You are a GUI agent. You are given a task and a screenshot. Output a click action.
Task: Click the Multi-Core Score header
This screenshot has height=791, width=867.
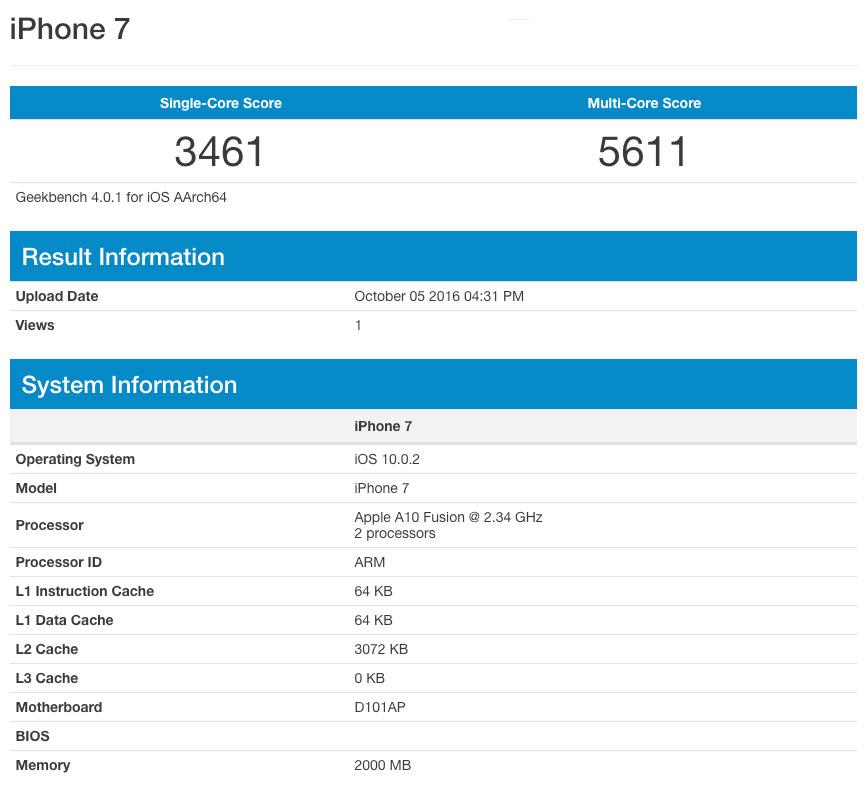[644, 103]
